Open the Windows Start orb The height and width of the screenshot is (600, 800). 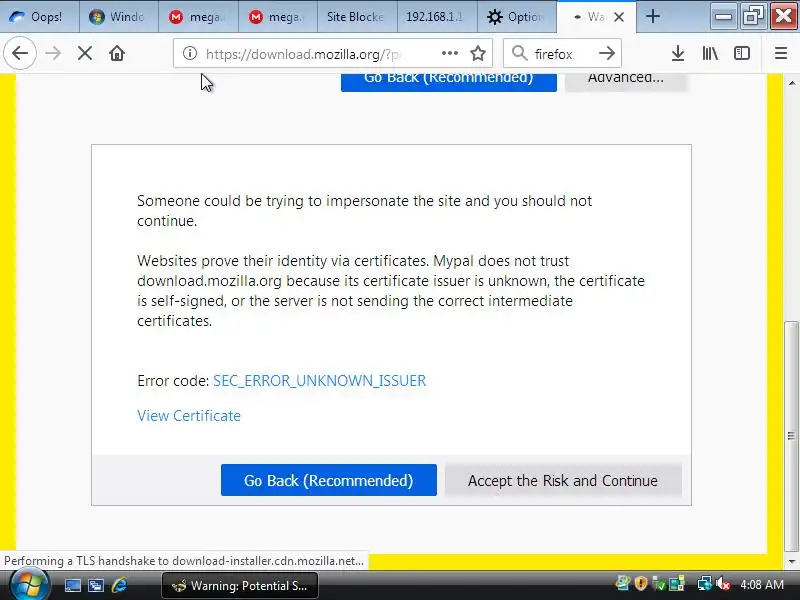[30, 585]
